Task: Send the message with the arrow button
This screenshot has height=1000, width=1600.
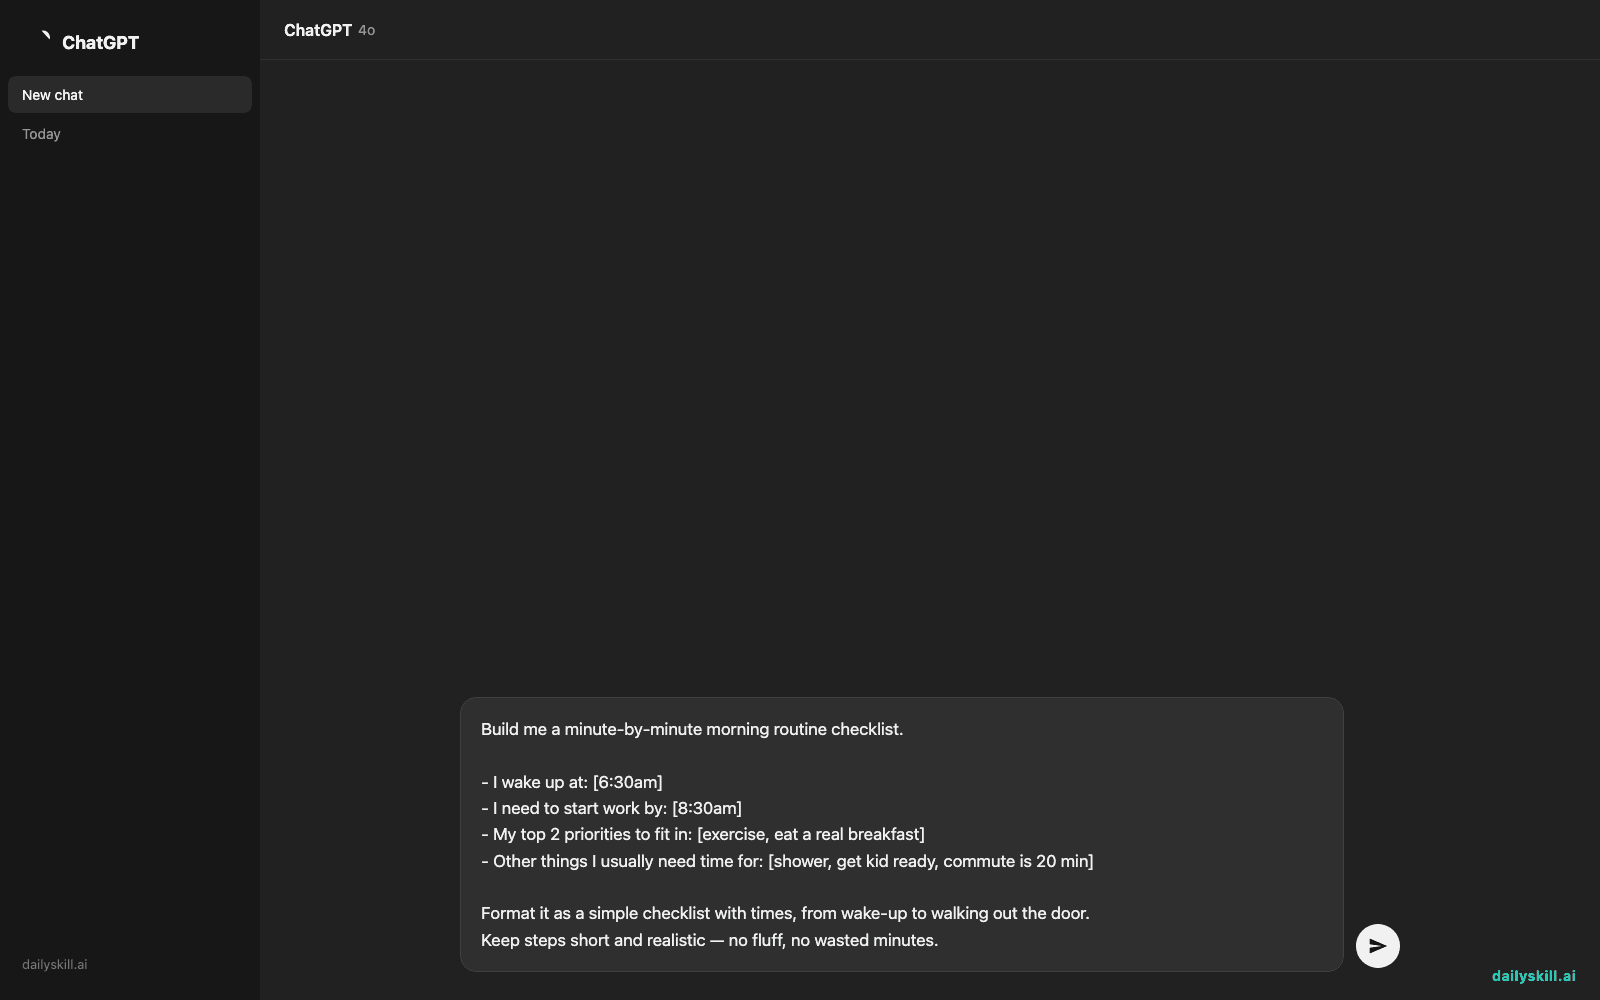Action: click(1377, 946)
